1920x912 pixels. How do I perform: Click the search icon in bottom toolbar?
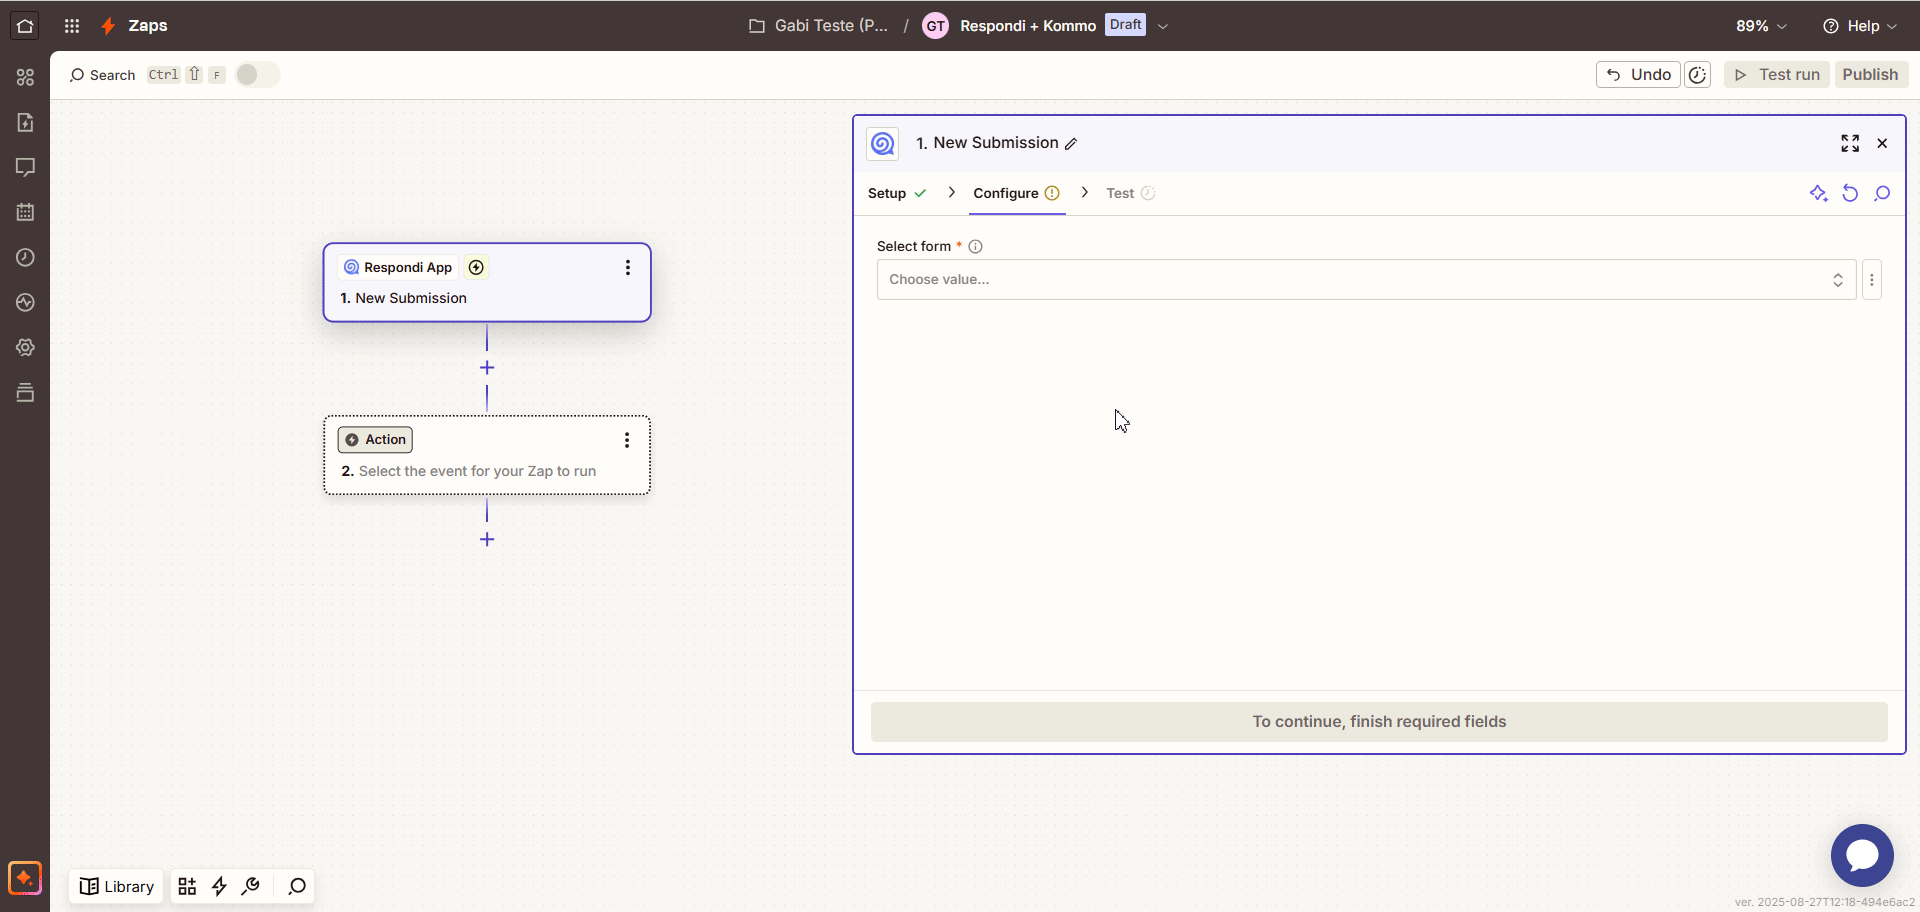[297, 887]
